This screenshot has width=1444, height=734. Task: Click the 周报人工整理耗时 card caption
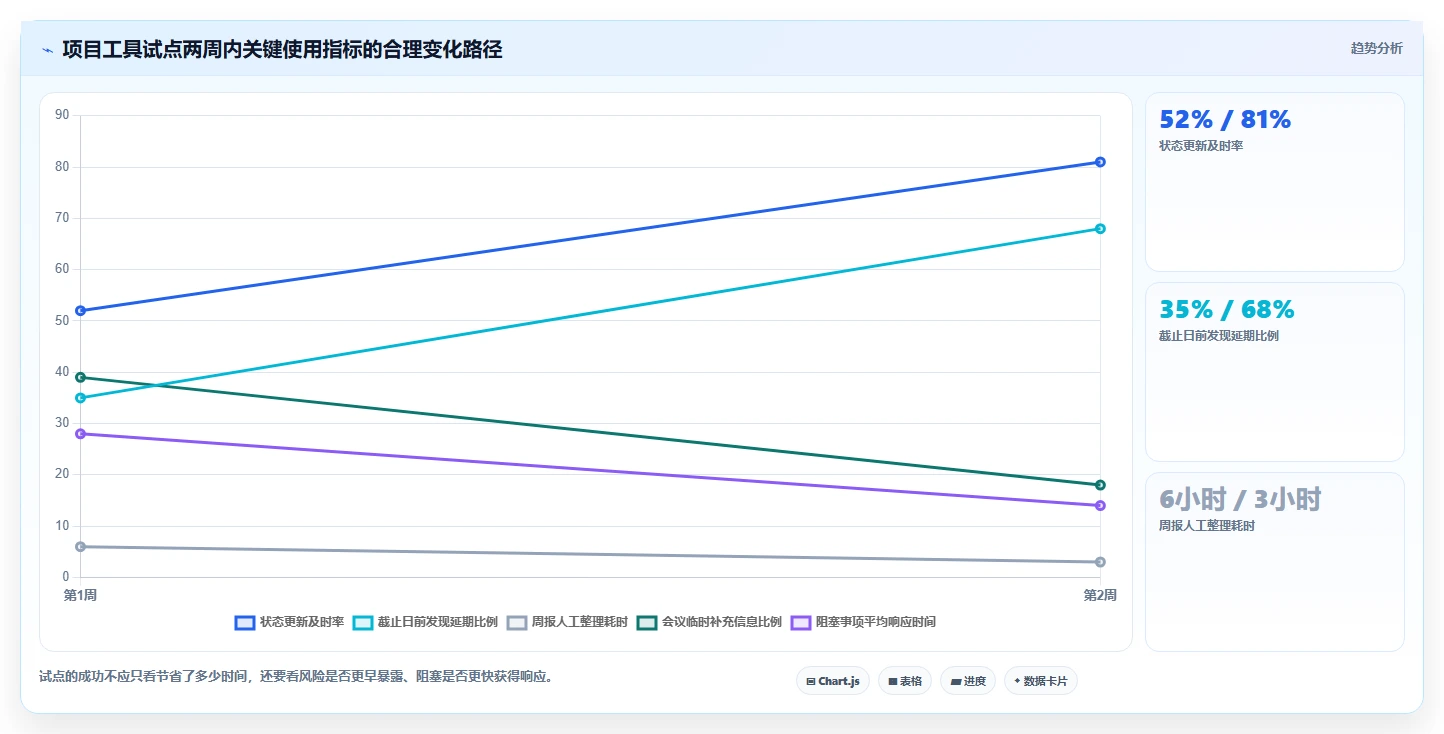(1207, 526)
